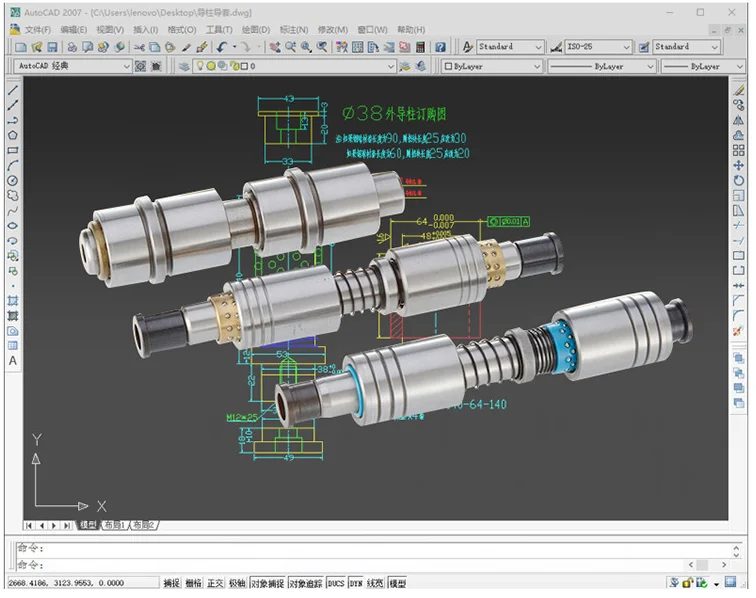Screen dimensions: 756x598
Task: Expand the ISO-25 dimension style dropdown
Action: pyautogui.click(x=598, y=47)
